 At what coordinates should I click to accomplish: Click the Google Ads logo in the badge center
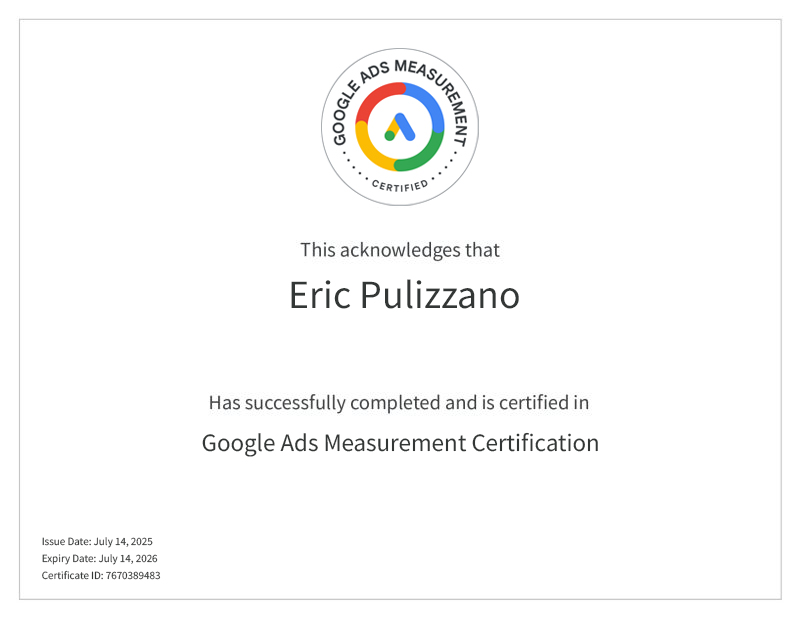point(400,127)
